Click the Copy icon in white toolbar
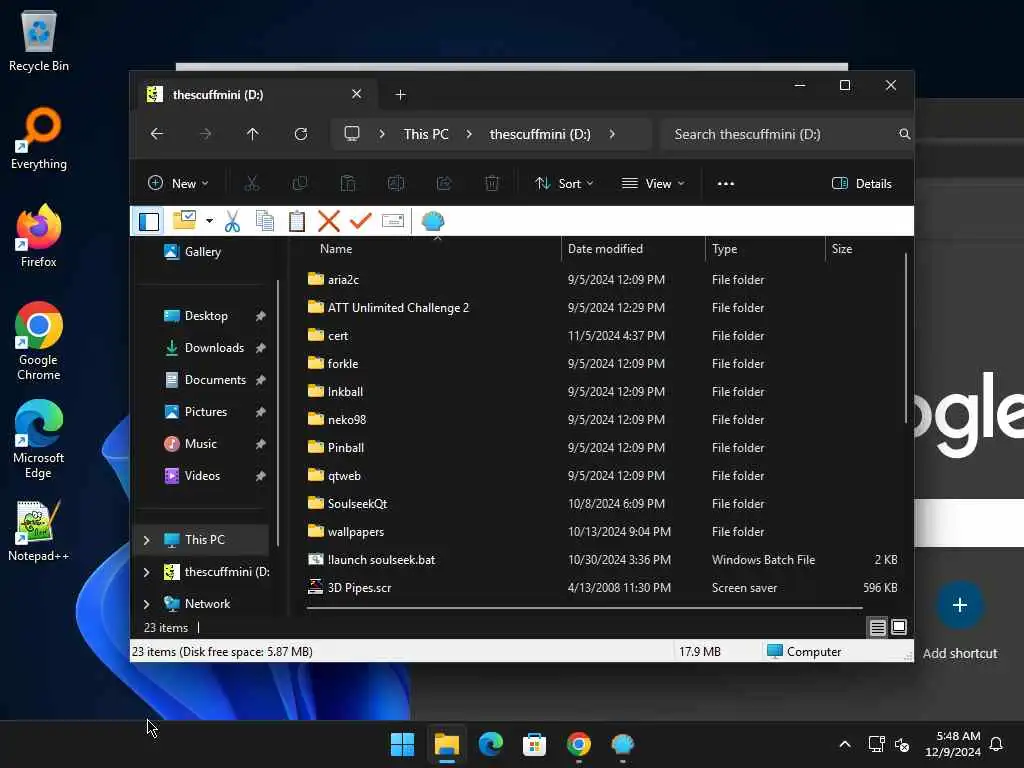This screenshot has height=768, width=1024. 264,221
